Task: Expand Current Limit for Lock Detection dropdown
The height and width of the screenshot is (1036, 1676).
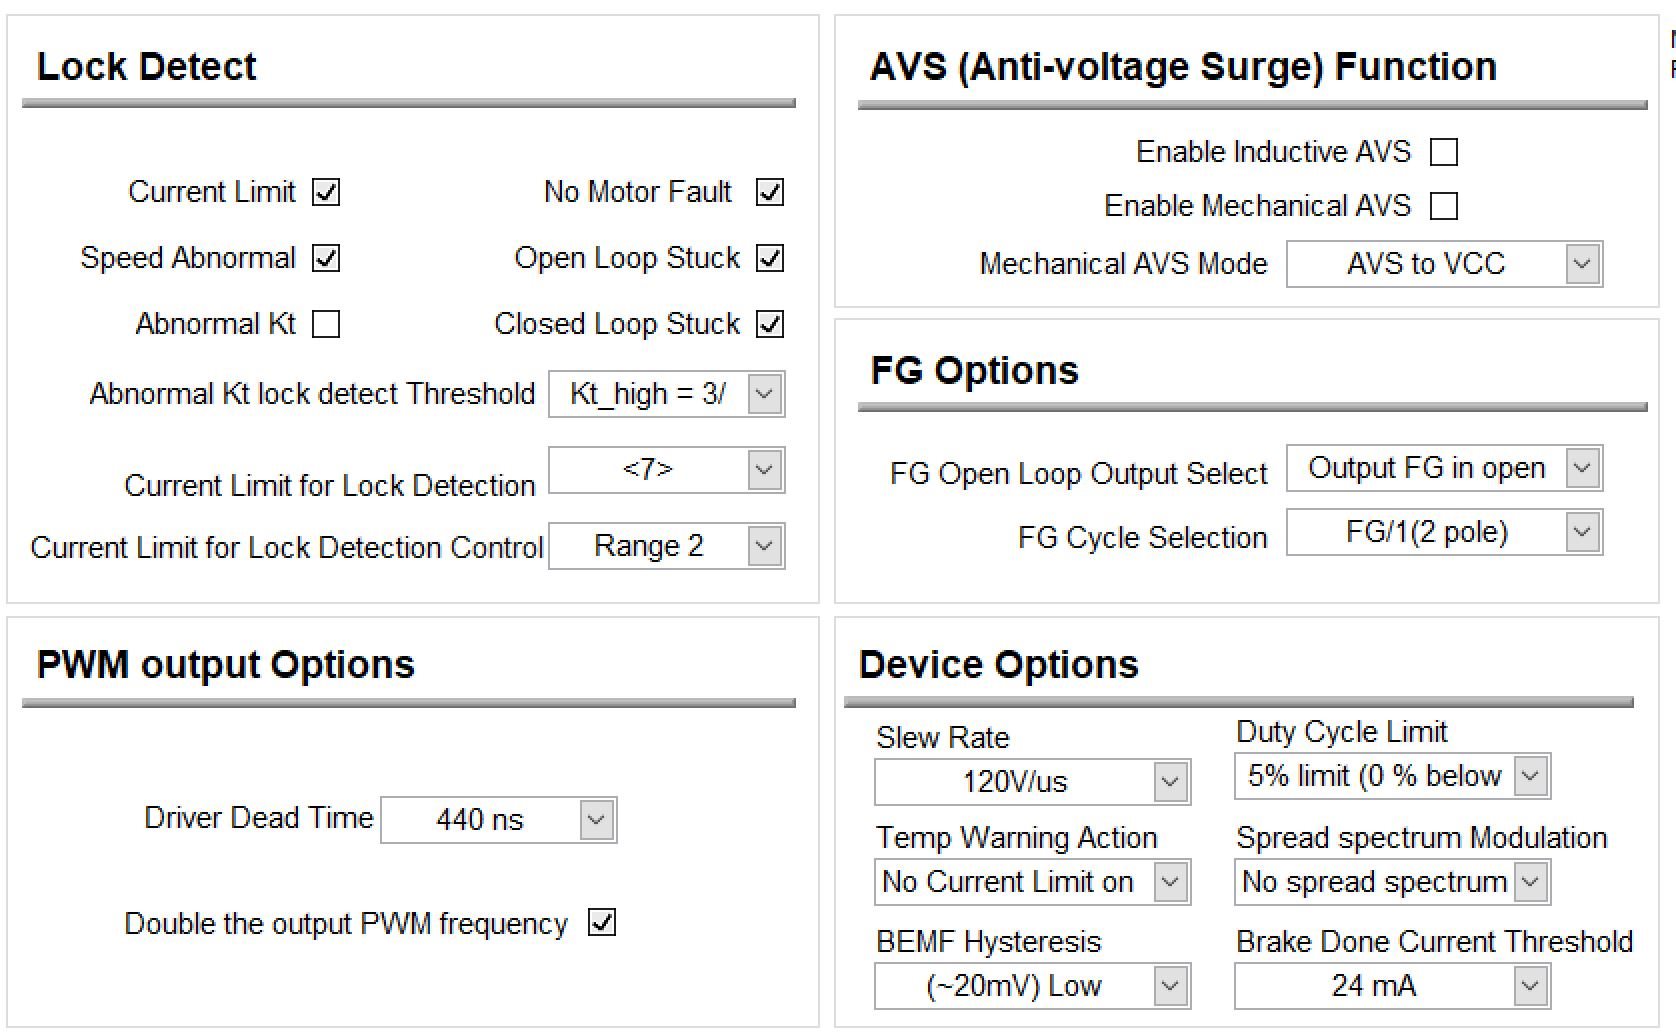Action: point(667,470)
